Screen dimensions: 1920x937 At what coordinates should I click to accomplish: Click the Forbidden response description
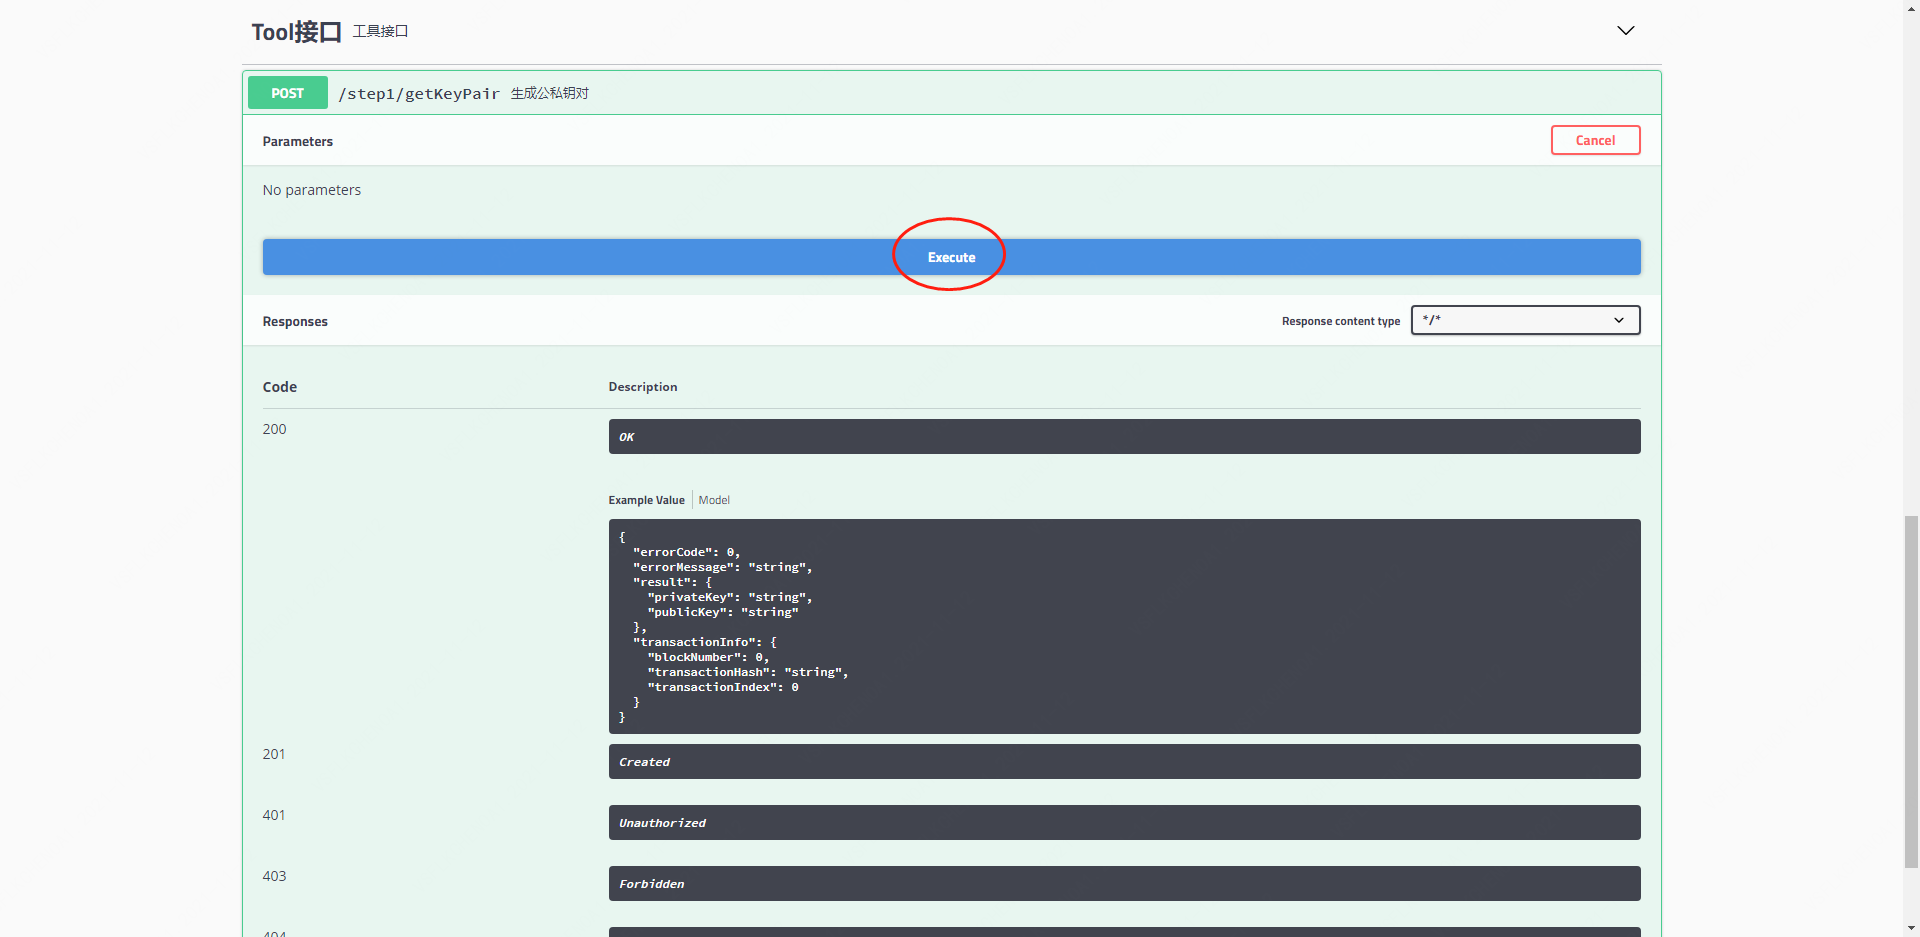click(1124, 883)
